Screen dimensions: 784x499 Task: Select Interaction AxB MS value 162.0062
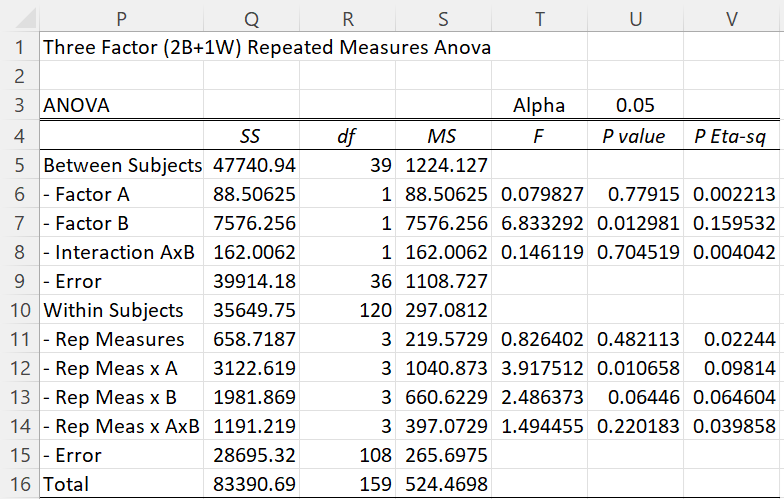444,252
